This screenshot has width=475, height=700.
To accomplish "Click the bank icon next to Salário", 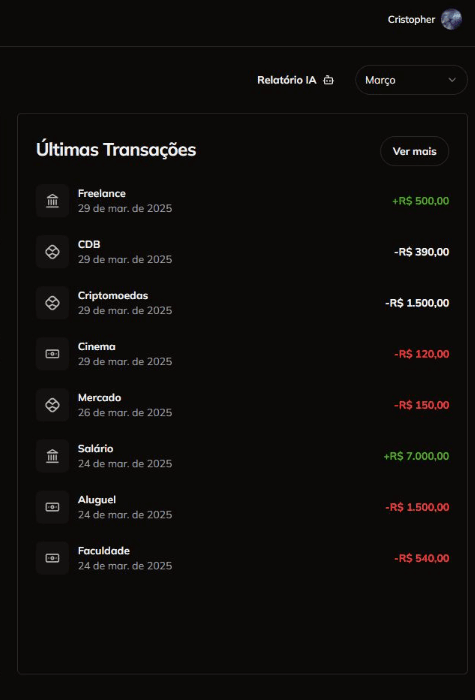I will pos(52,456).
